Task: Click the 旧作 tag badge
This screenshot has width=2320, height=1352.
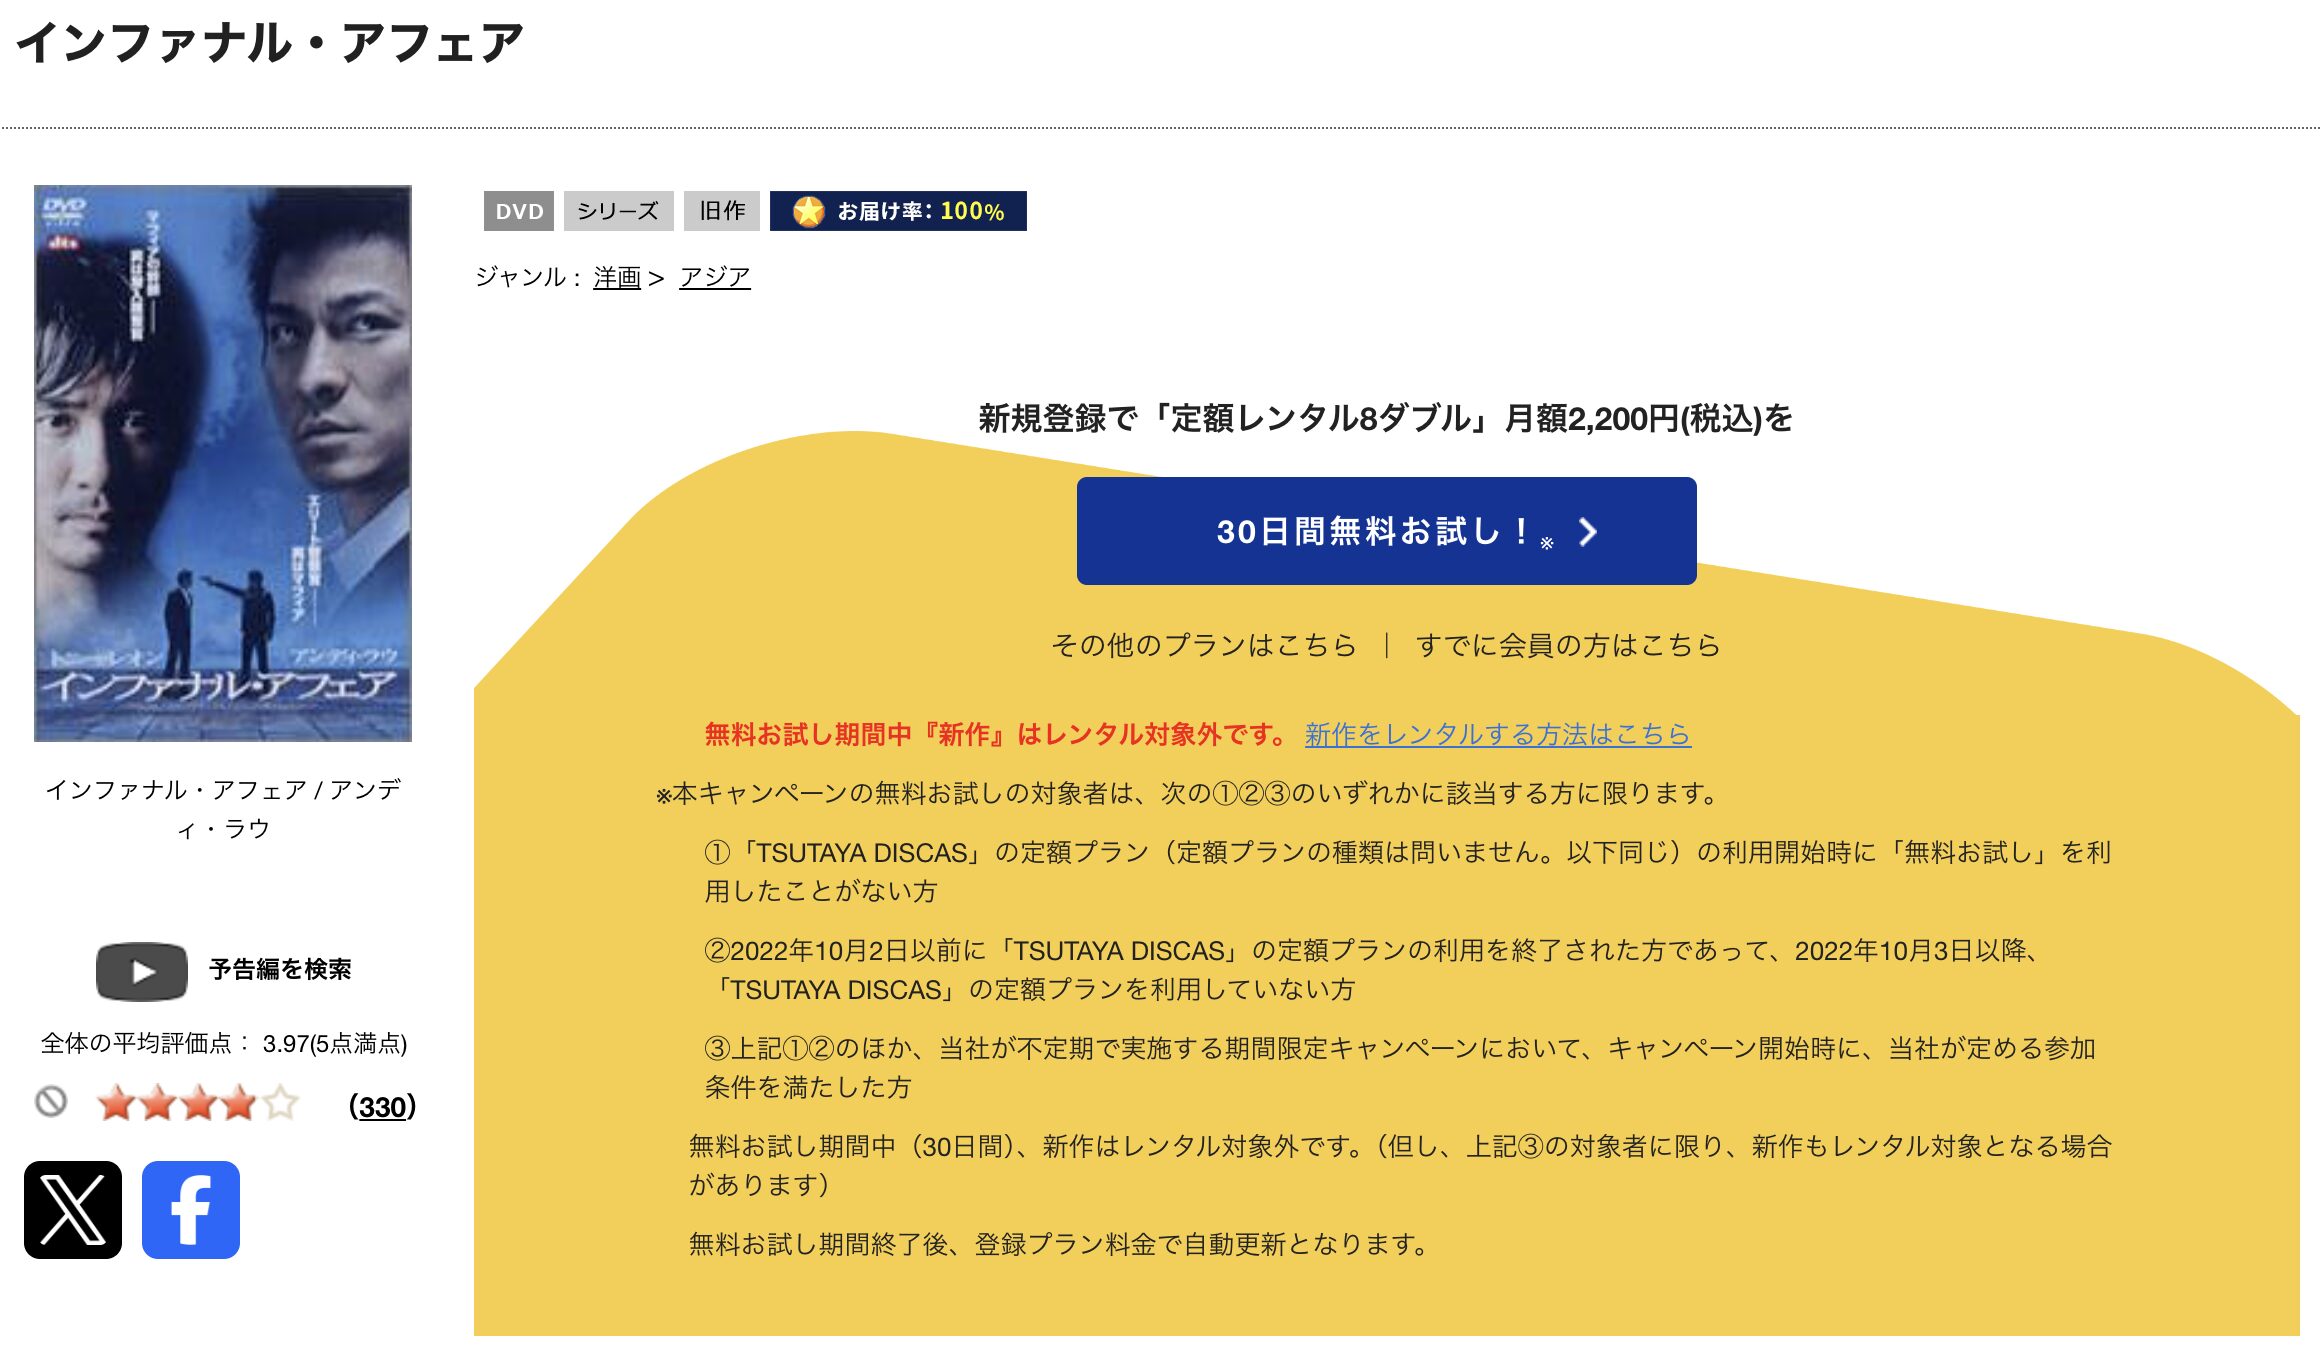Action: [722, 211]
